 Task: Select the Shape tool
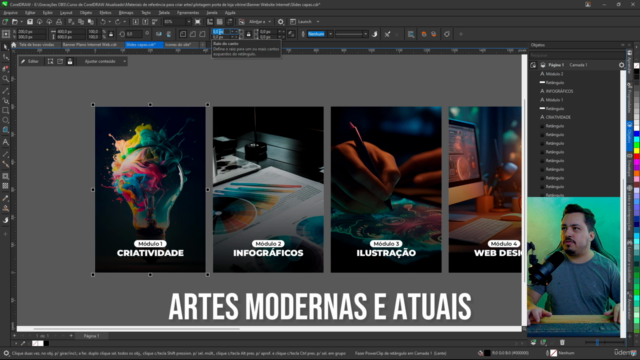(x=5, y=58)
